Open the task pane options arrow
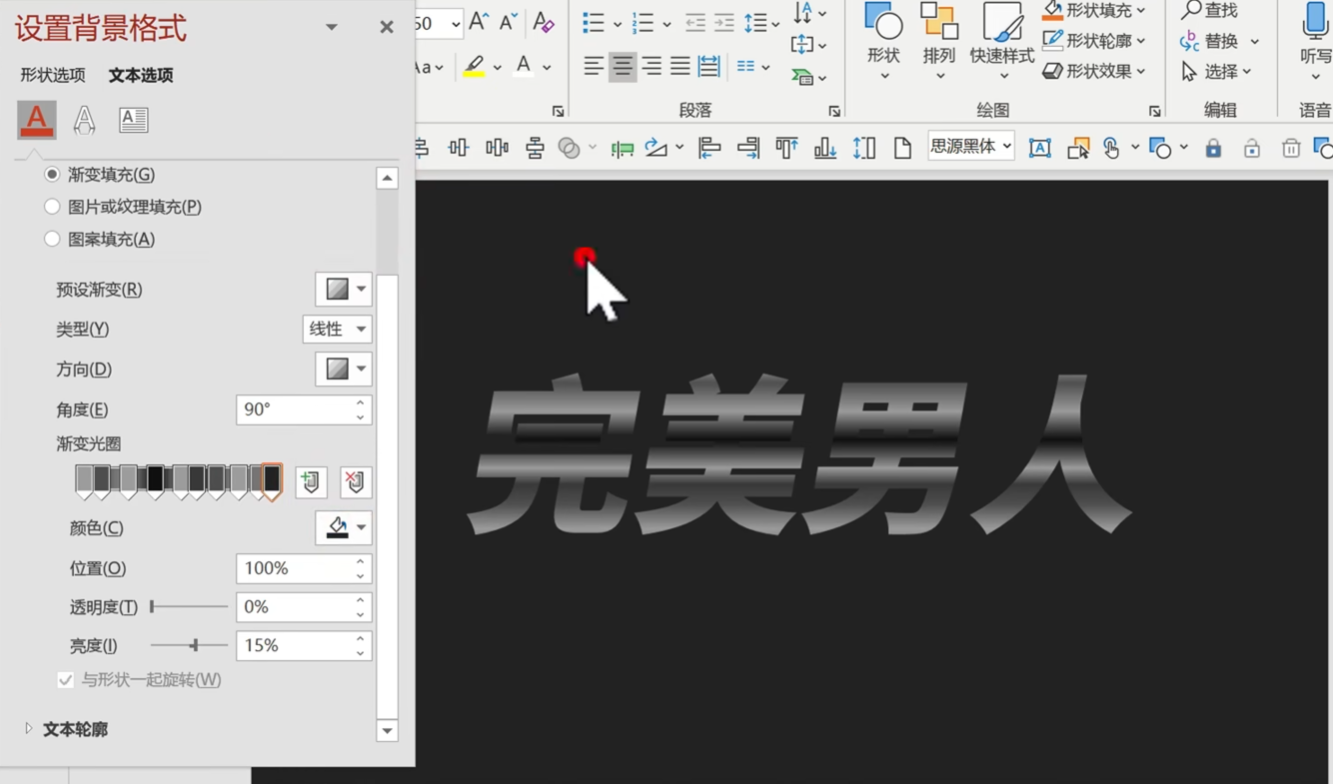 click(x=331, y=27)
